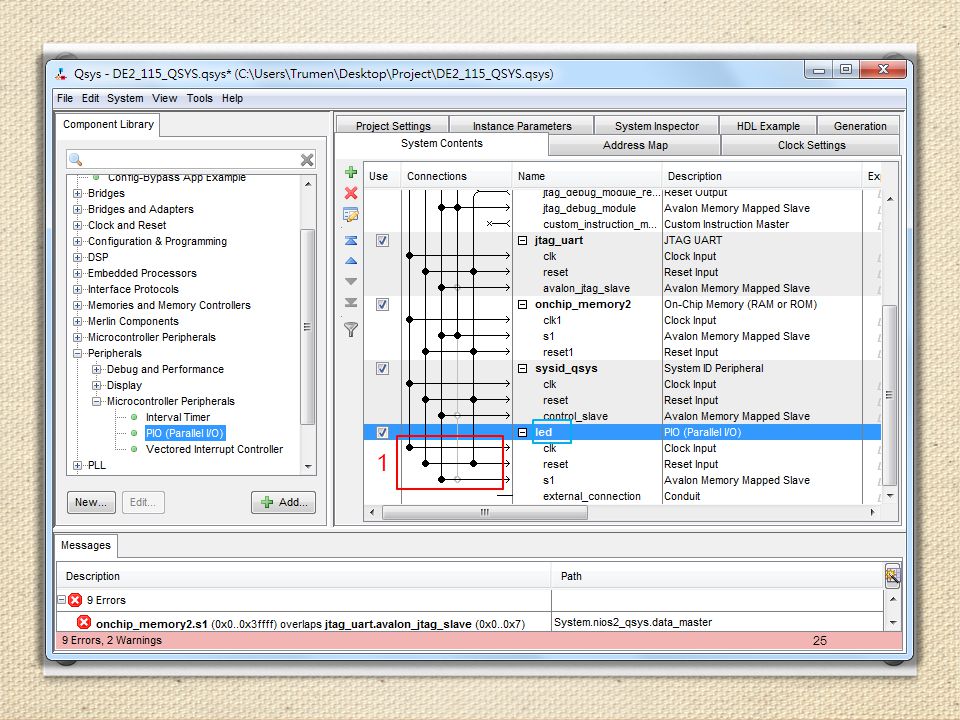Clear the component library search with X
Screen dimensions: 960x720
point(307,160)
